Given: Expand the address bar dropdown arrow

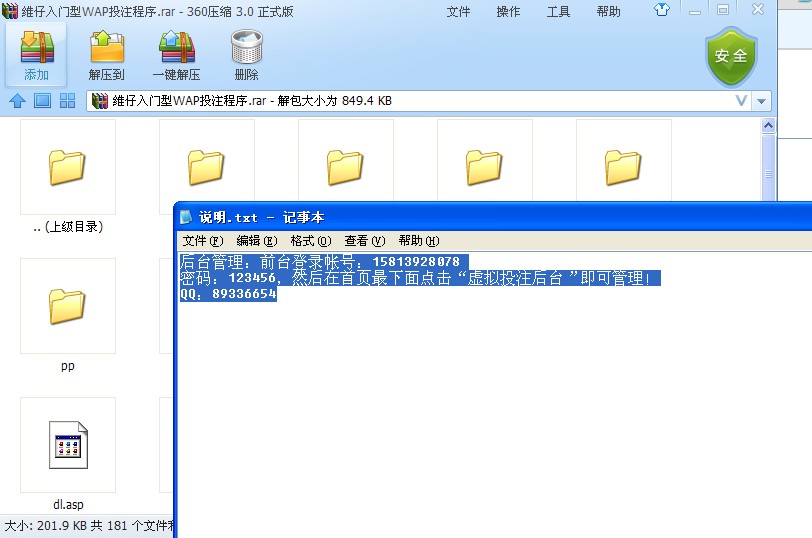Looking at the screenshot, I should [761, 101].
